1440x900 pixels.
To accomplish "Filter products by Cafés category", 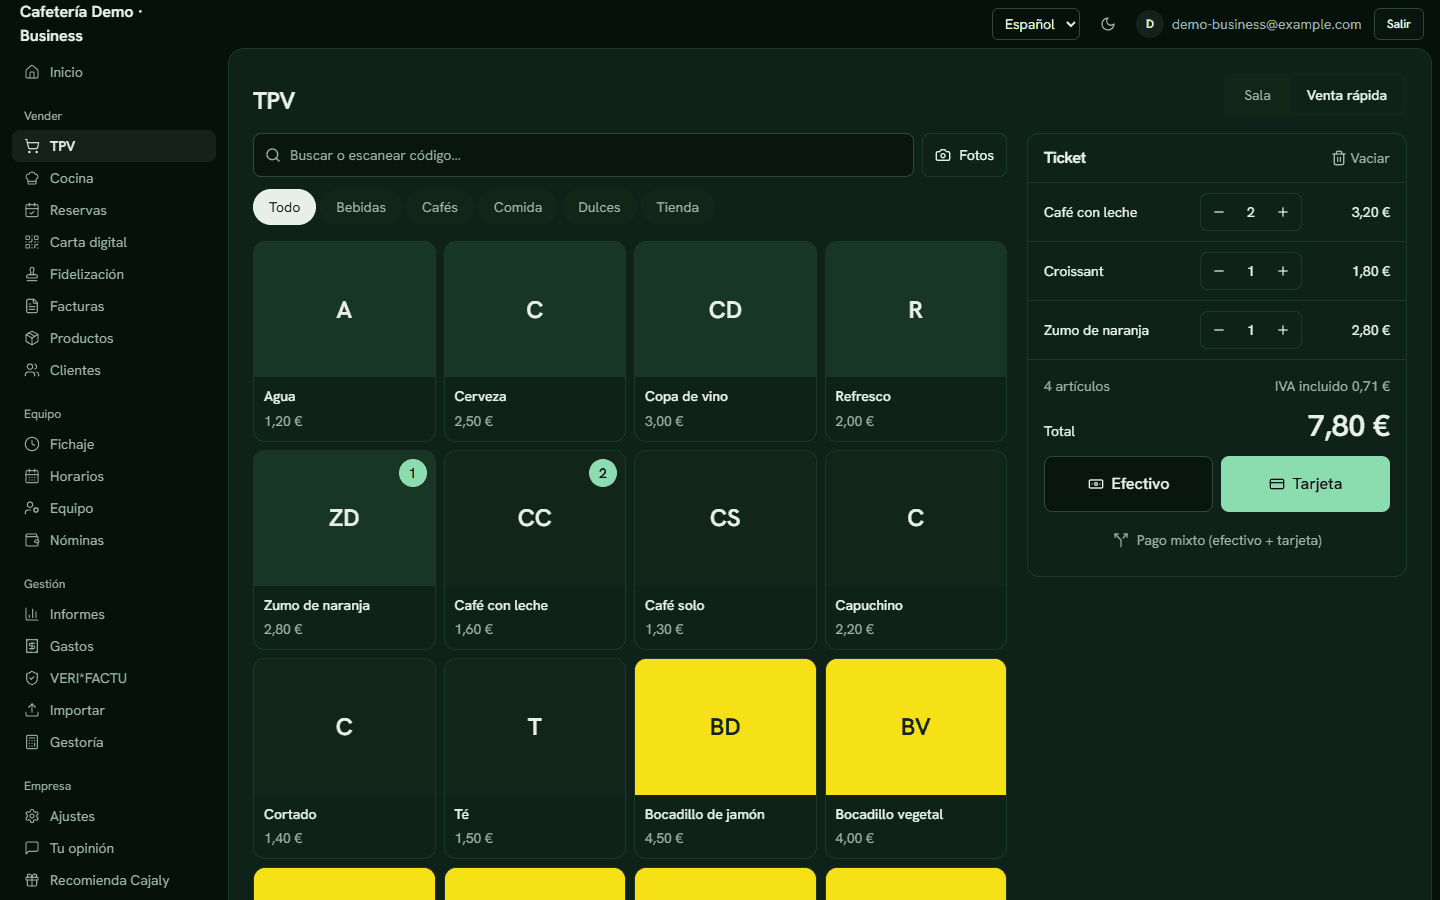I will coord(440,207).
